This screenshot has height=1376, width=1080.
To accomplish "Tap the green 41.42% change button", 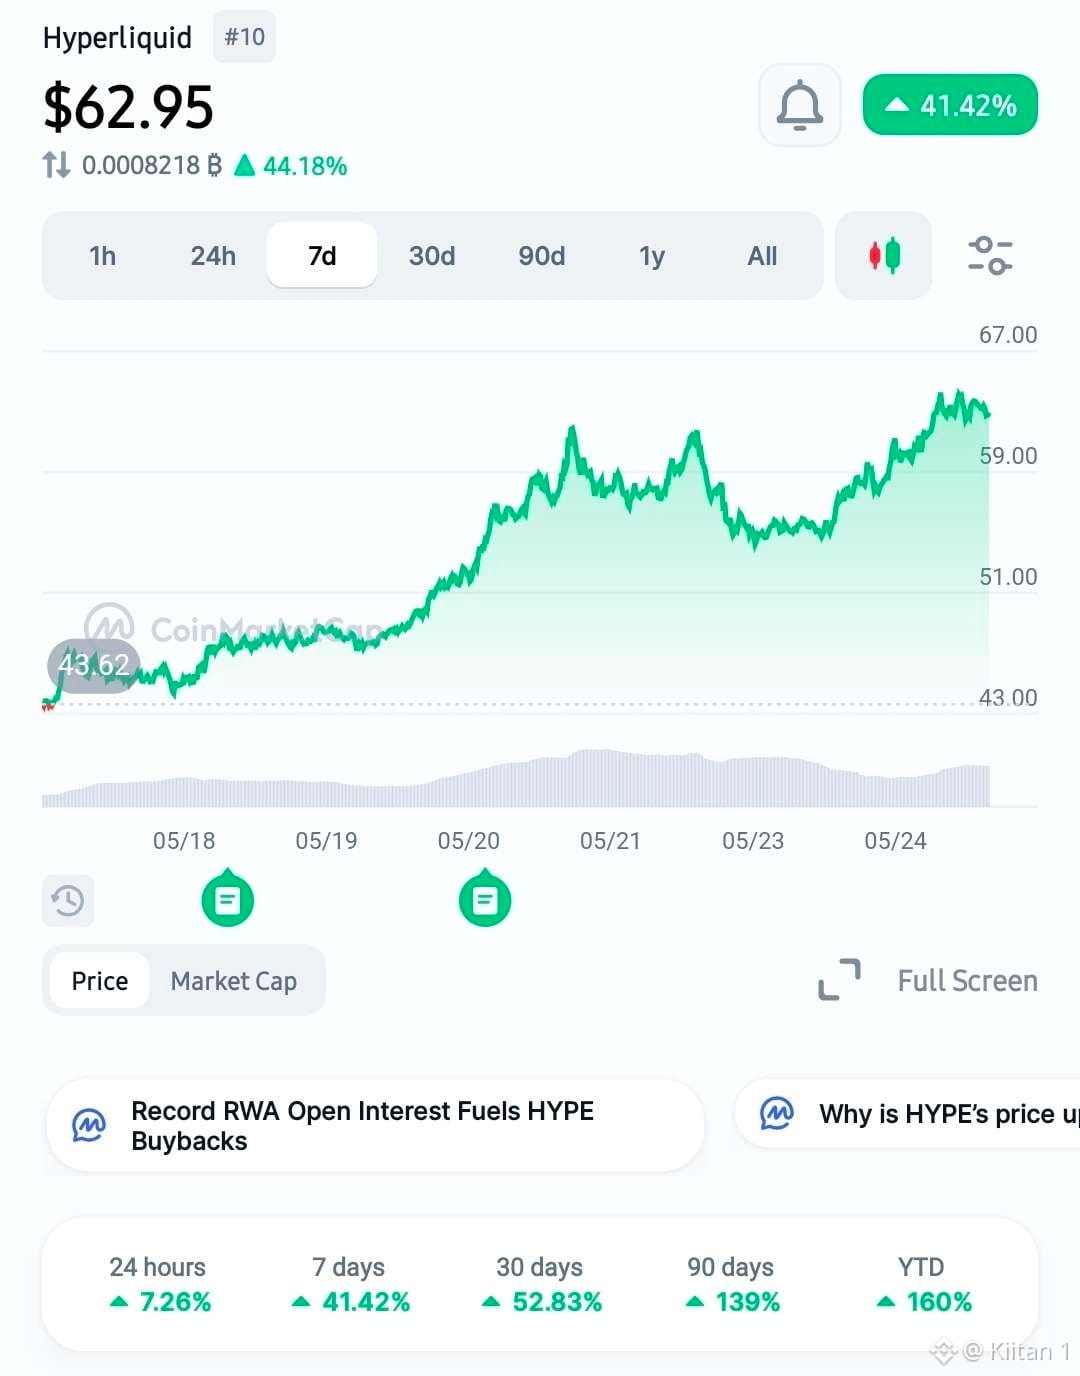I will (950, 105).
